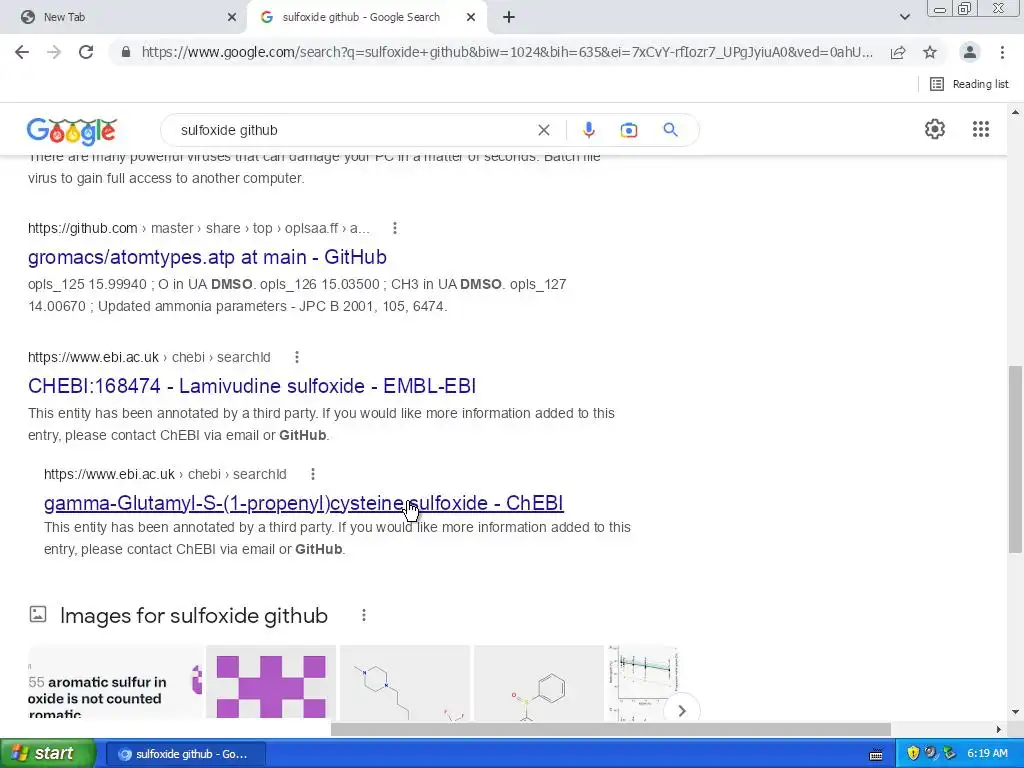Open the on-screen keyboard tray icon
This screenshot has height=768, width=1024.
(x=876, y=754)
